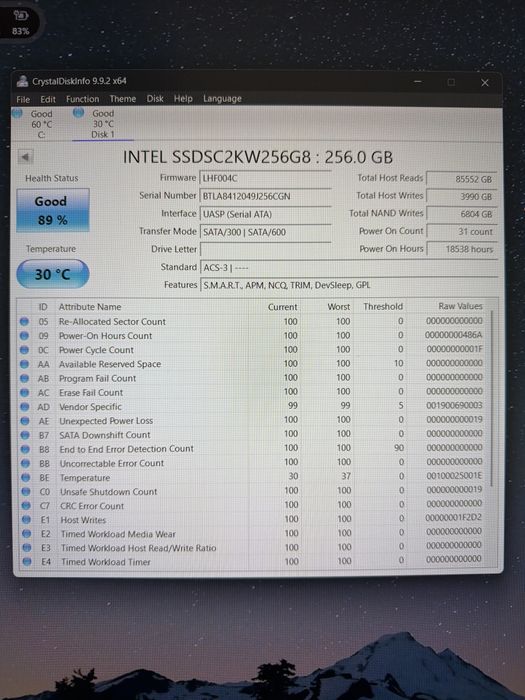Click raw value 00000000486A
This screenshot has width=525, height=700.
tap(454, 335)
